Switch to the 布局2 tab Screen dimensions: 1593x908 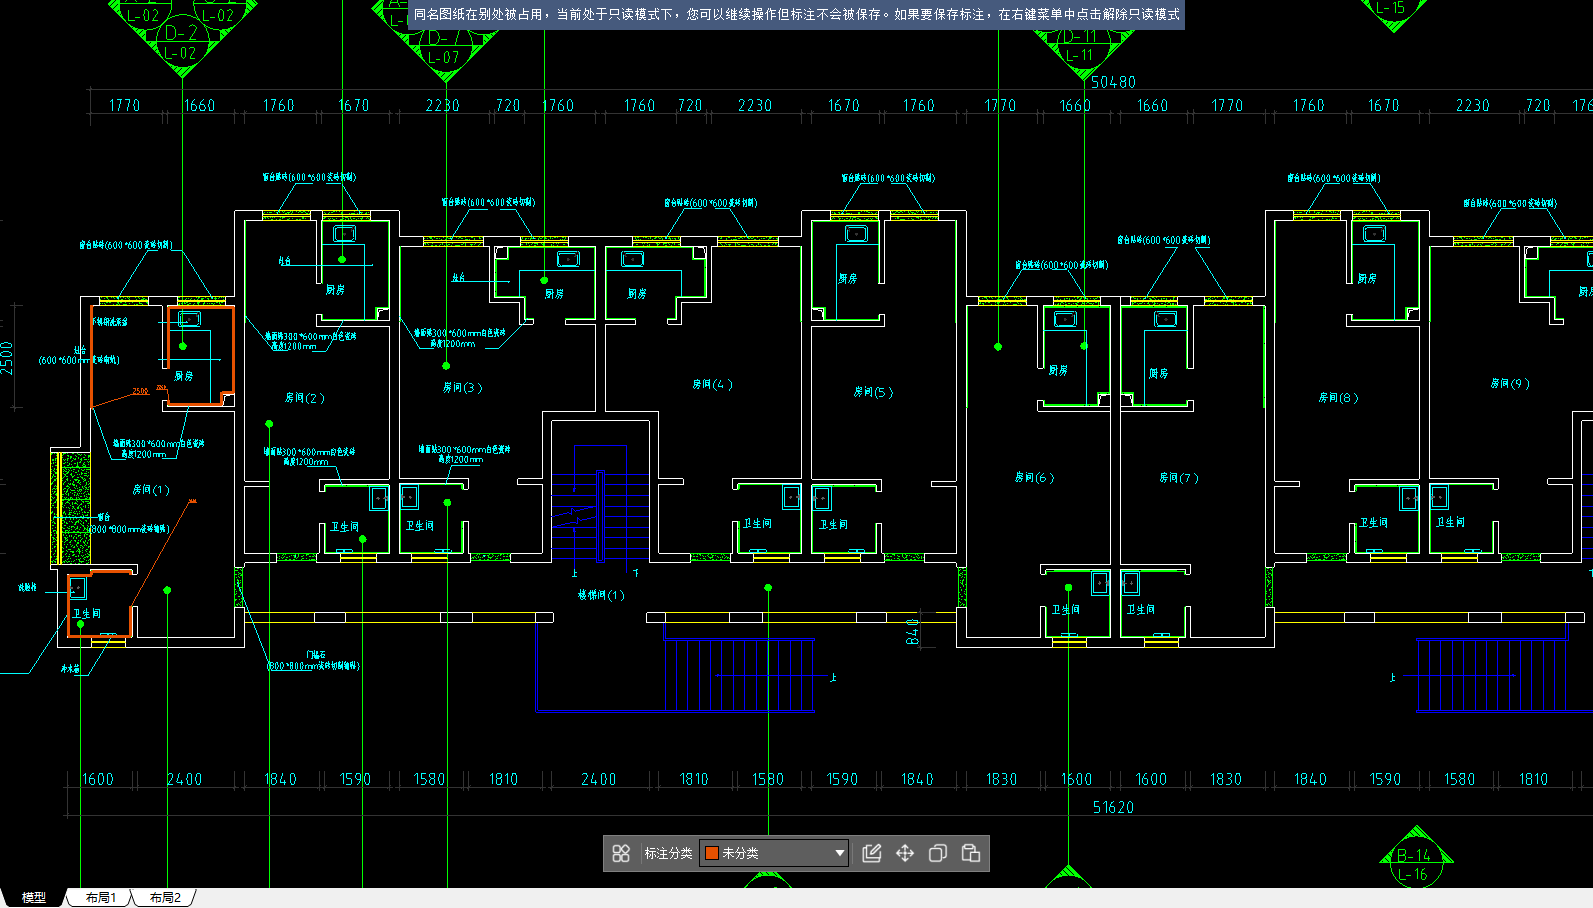pos(165,898)
